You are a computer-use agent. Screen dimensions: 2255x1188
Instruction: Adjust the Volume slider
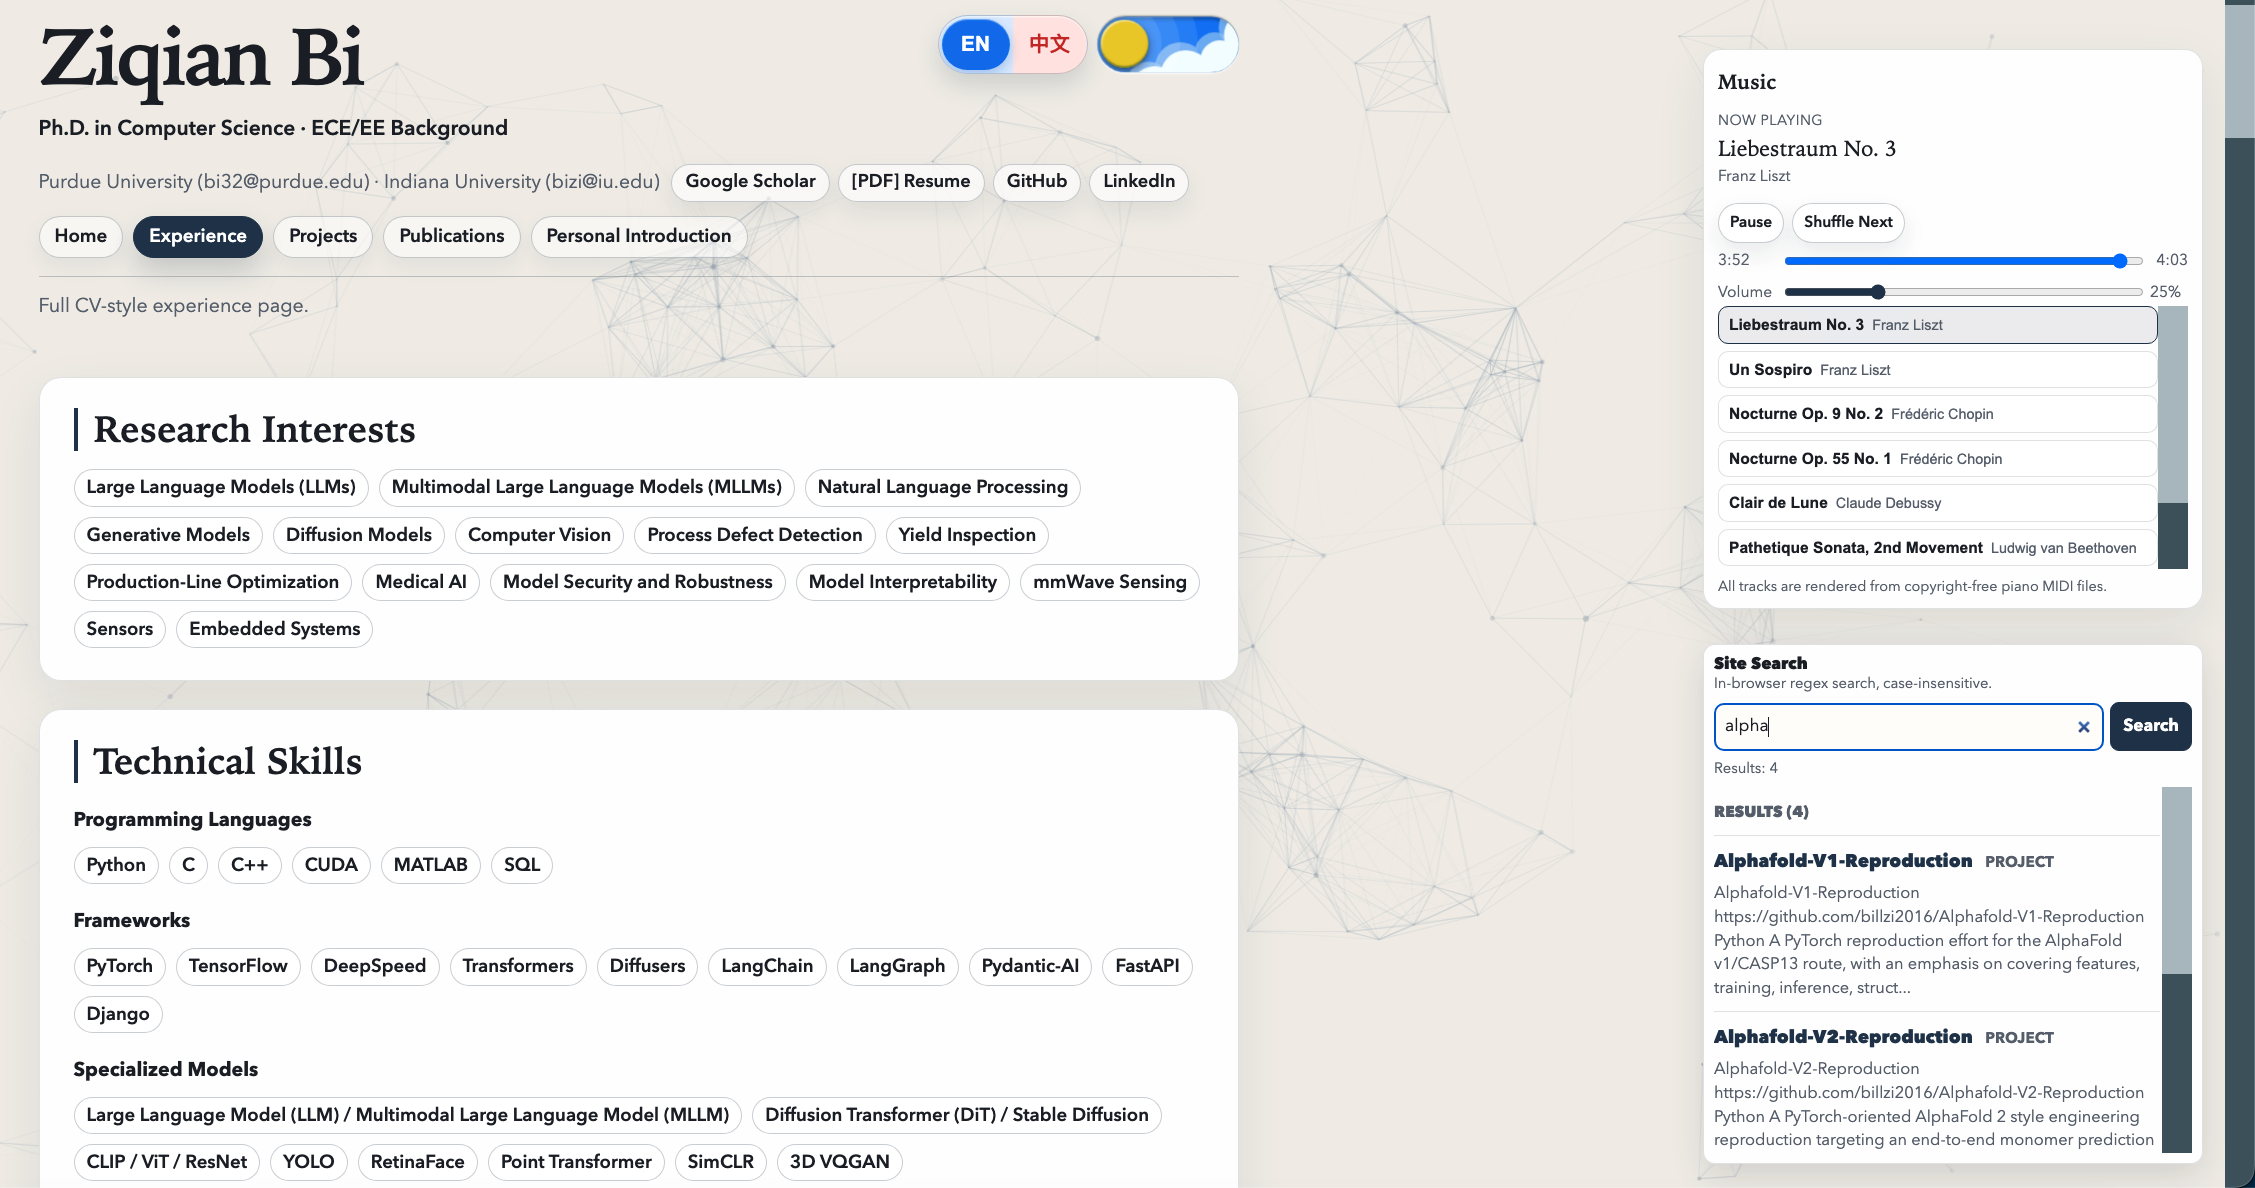(x=1963, y=292)
